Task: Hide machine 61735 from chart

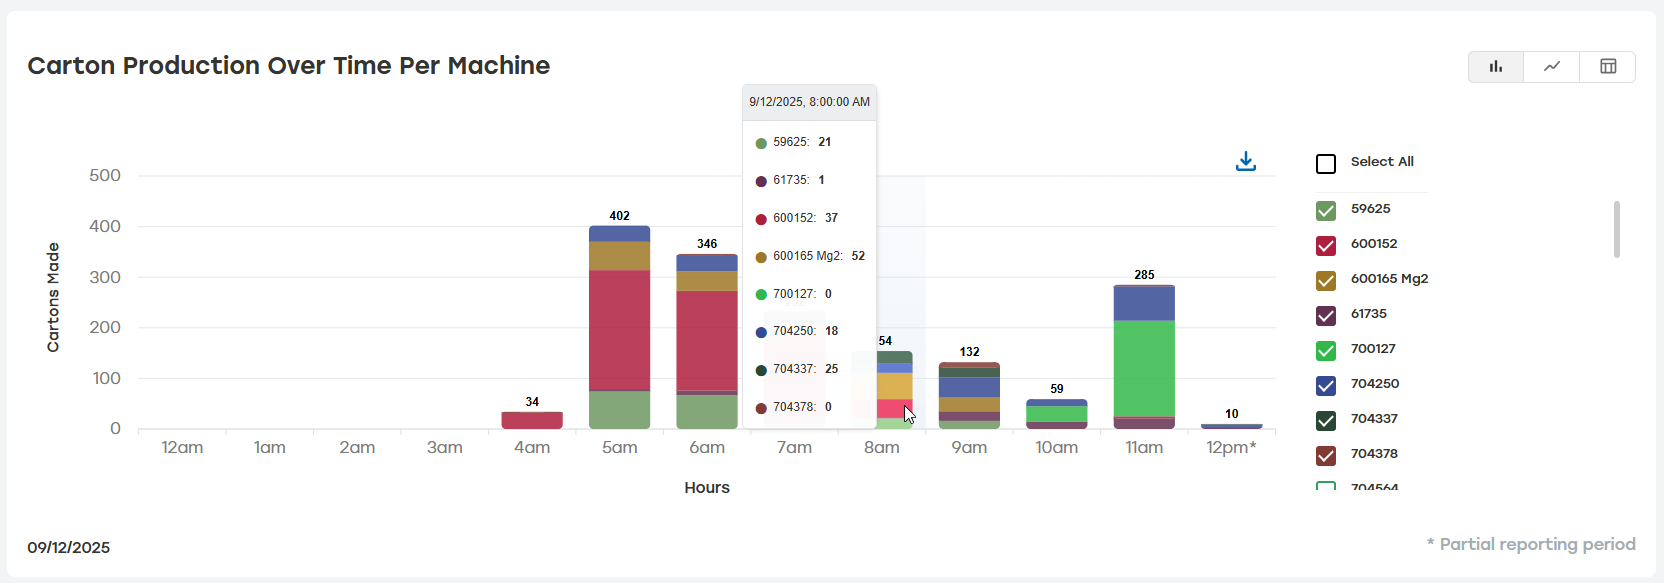Action: point(1326,316)
